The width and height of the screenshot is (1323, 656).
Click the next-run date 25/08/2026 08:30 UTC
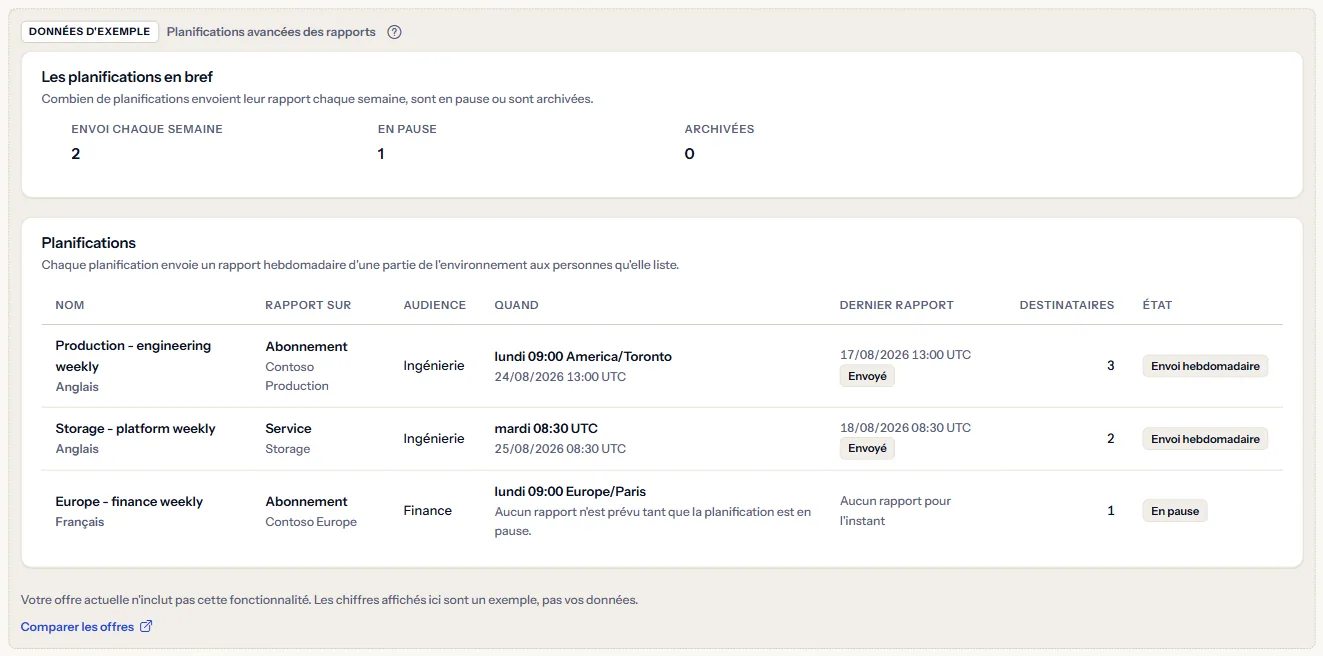560,449
